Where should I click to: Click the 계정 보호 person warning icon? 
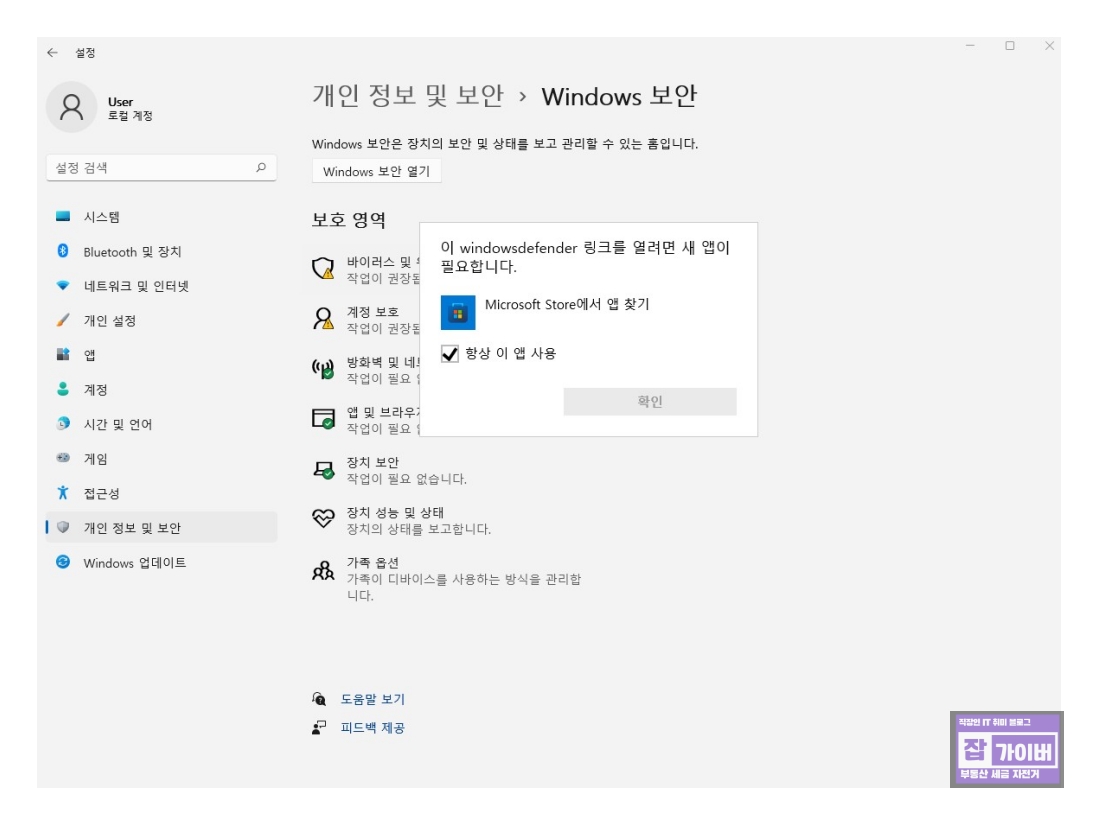coord(323,319)
